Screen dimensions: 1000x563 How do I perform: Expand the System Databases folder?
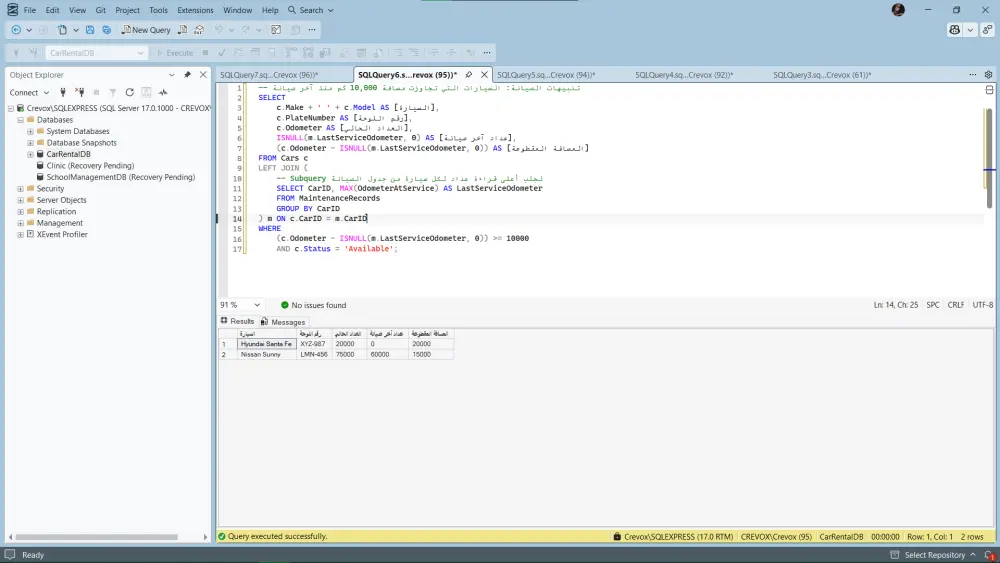(30, 131)
